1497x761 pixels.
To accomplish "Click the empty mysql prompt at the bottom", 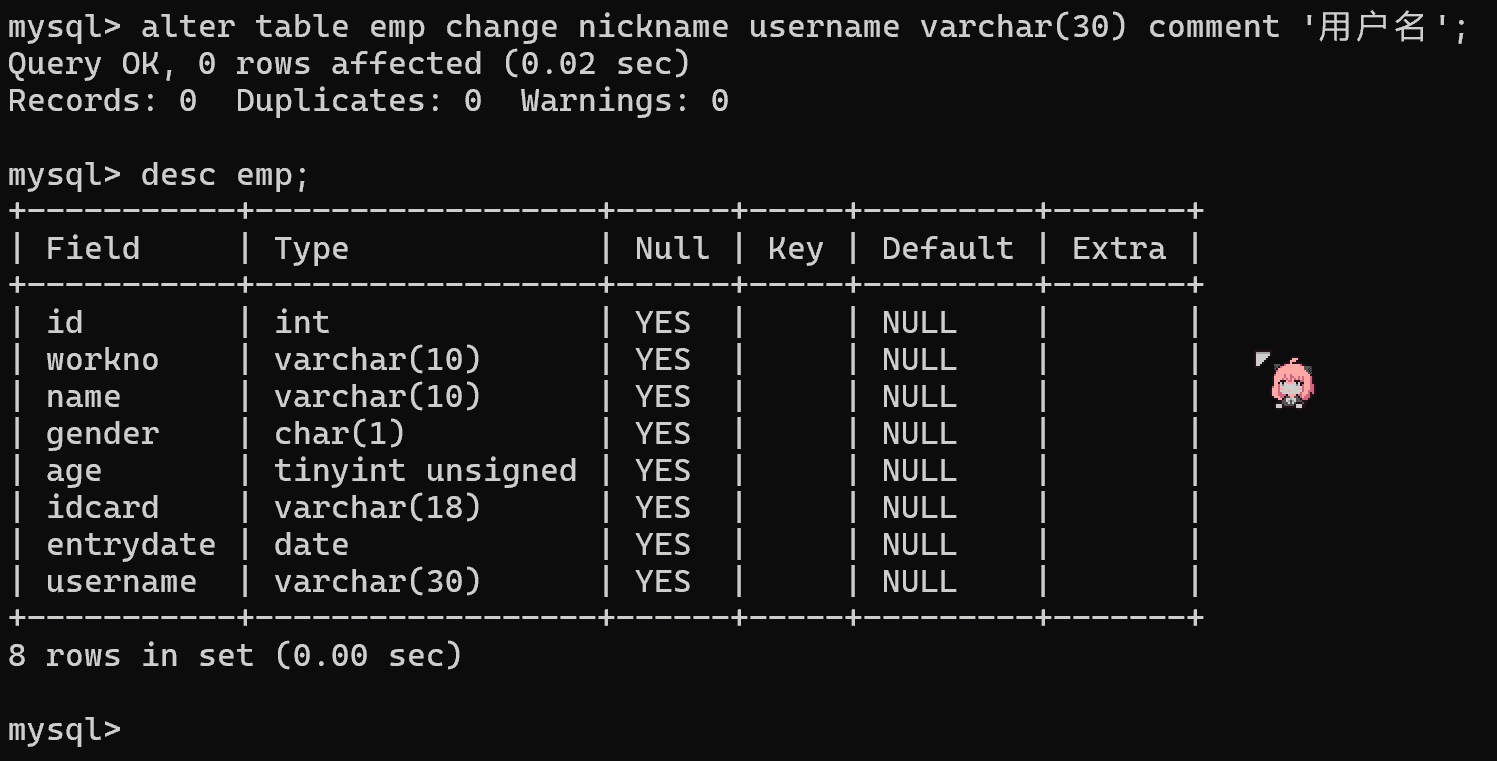I will [64, 729].
